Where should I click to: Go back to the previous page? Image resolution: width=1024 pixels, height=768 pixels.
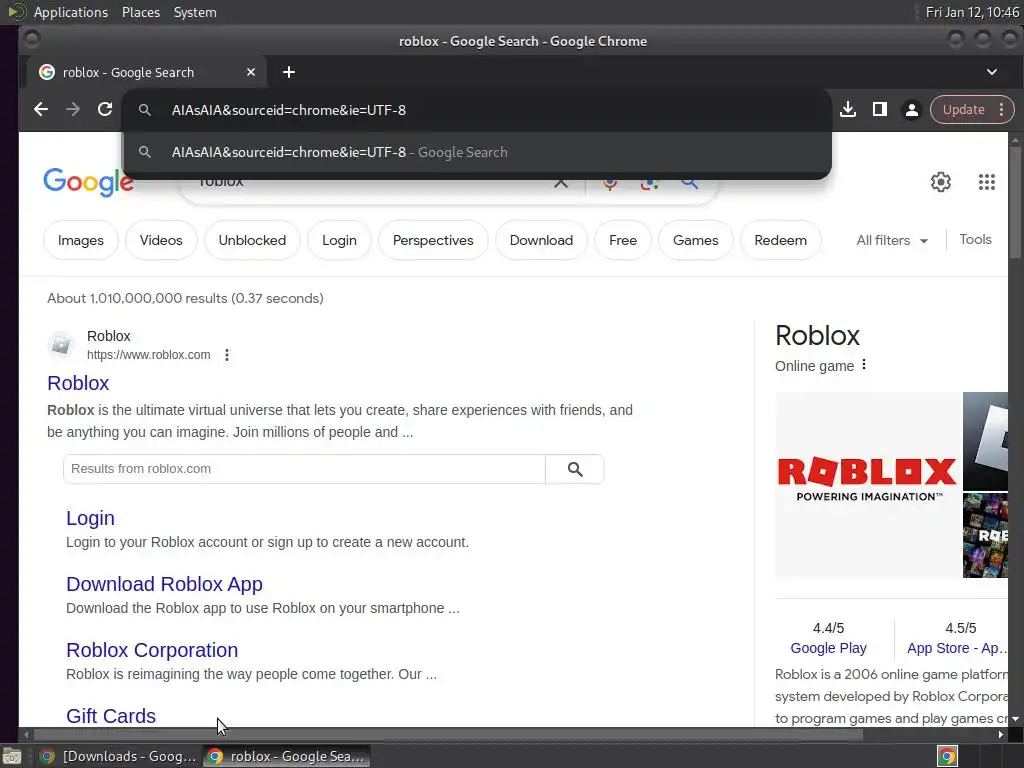pos(40,110)
